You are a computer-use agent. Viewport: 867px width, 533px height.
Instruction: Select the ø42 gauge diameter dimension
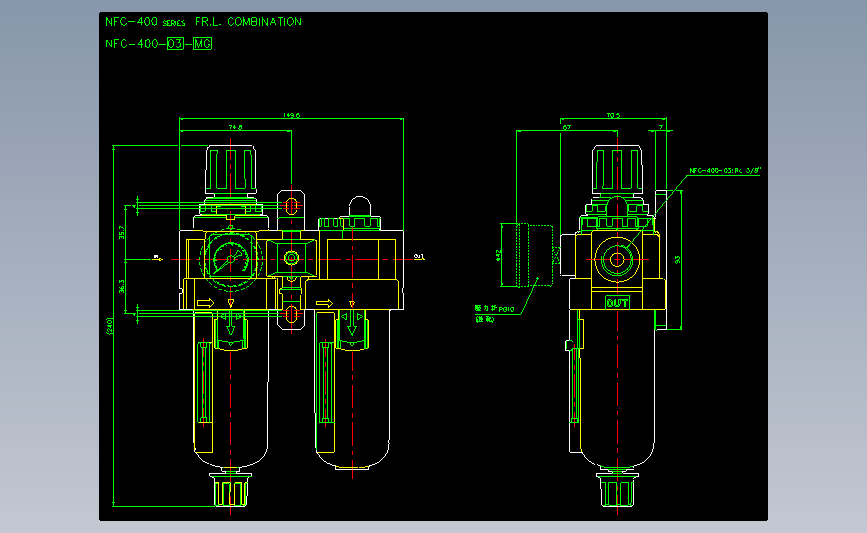[498, 255]
